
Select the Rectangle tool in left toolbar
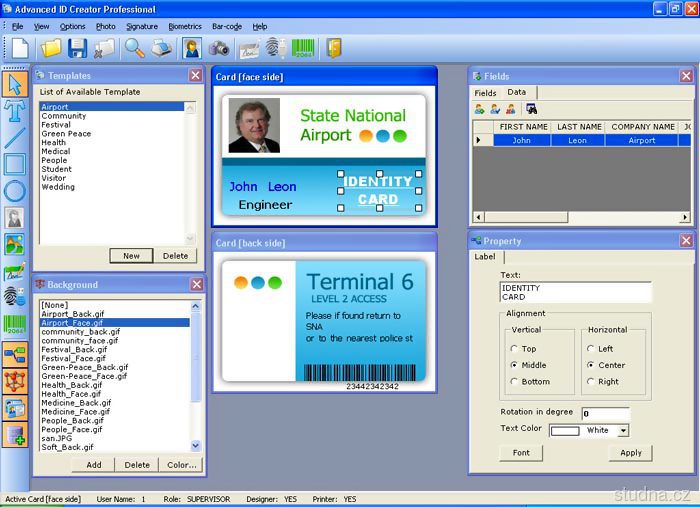click(15, 164)
